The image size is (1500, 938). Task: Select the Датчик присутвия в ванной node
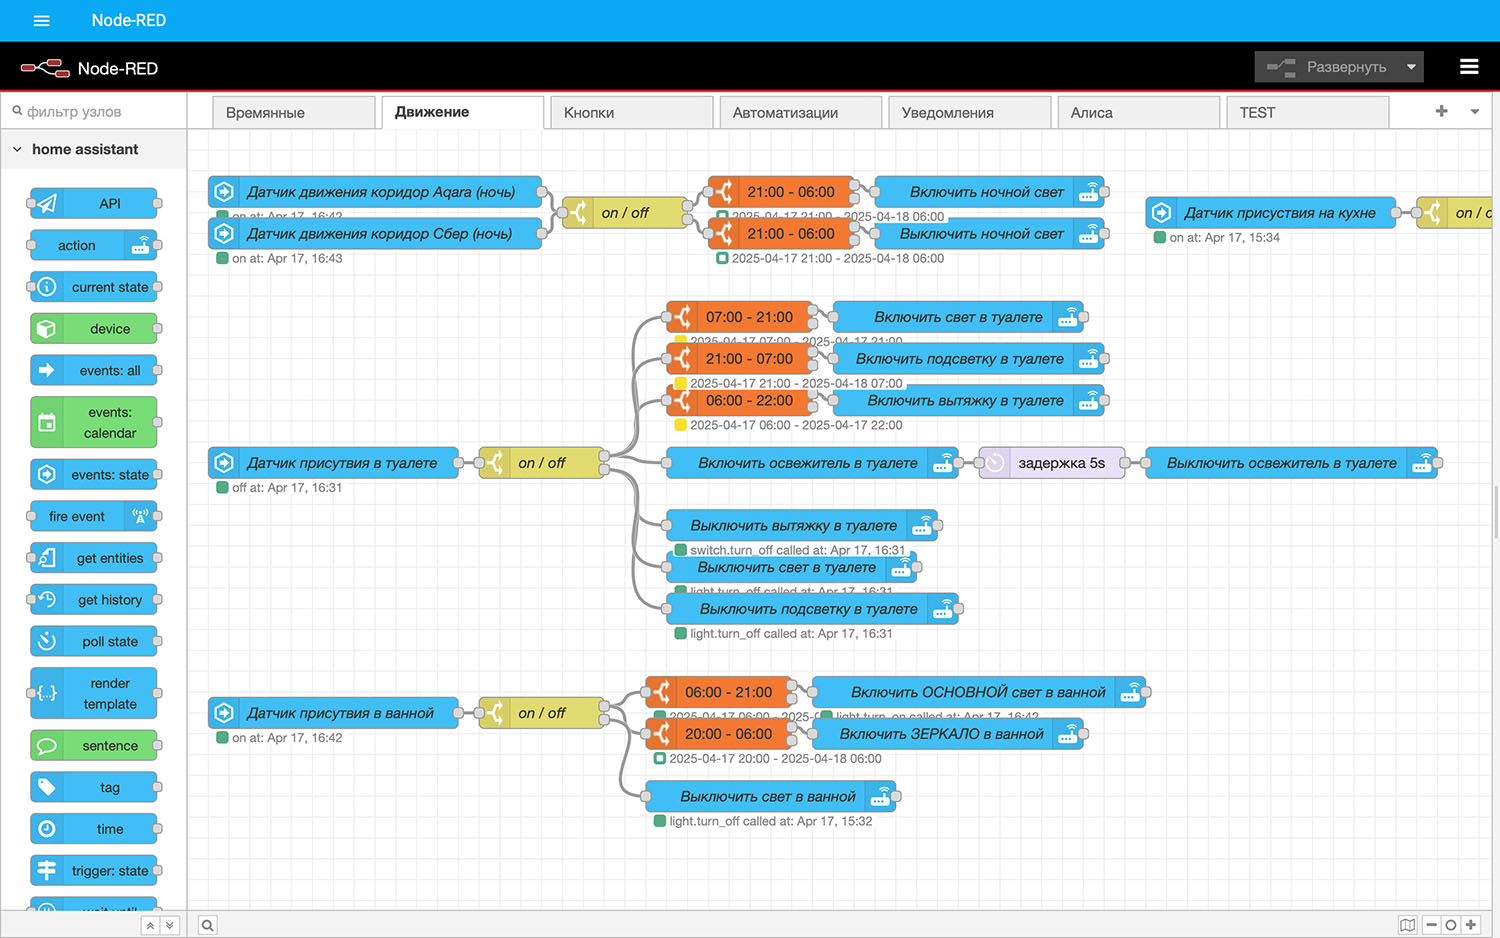[x=333, y=713]
